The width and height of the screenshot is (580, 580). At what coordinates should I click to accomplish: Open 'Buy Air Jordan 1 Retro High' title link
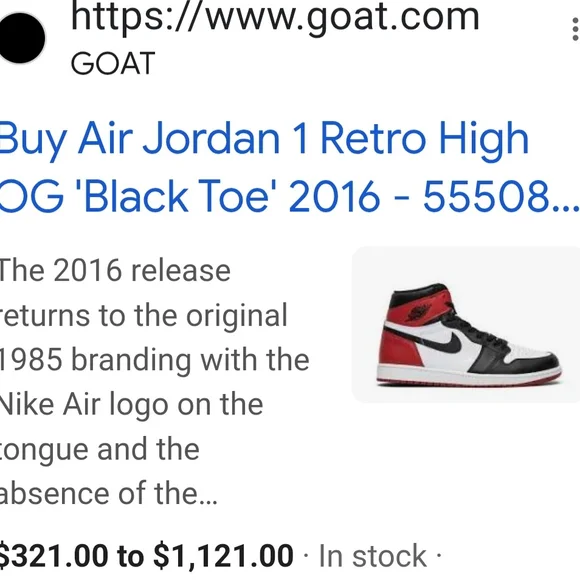pos(264,140)
